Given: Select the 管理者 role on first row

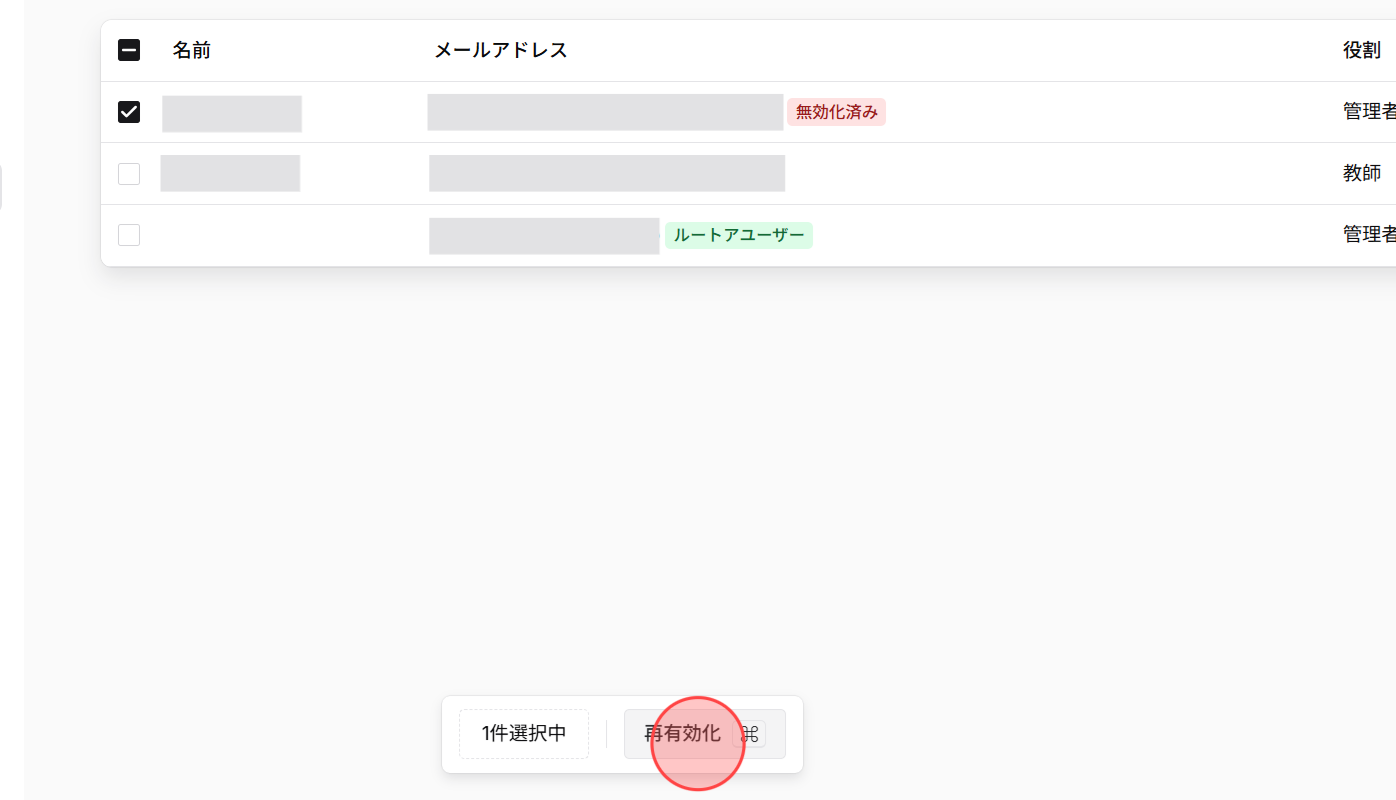Looking at the screenshot, I should point(1368,110).
